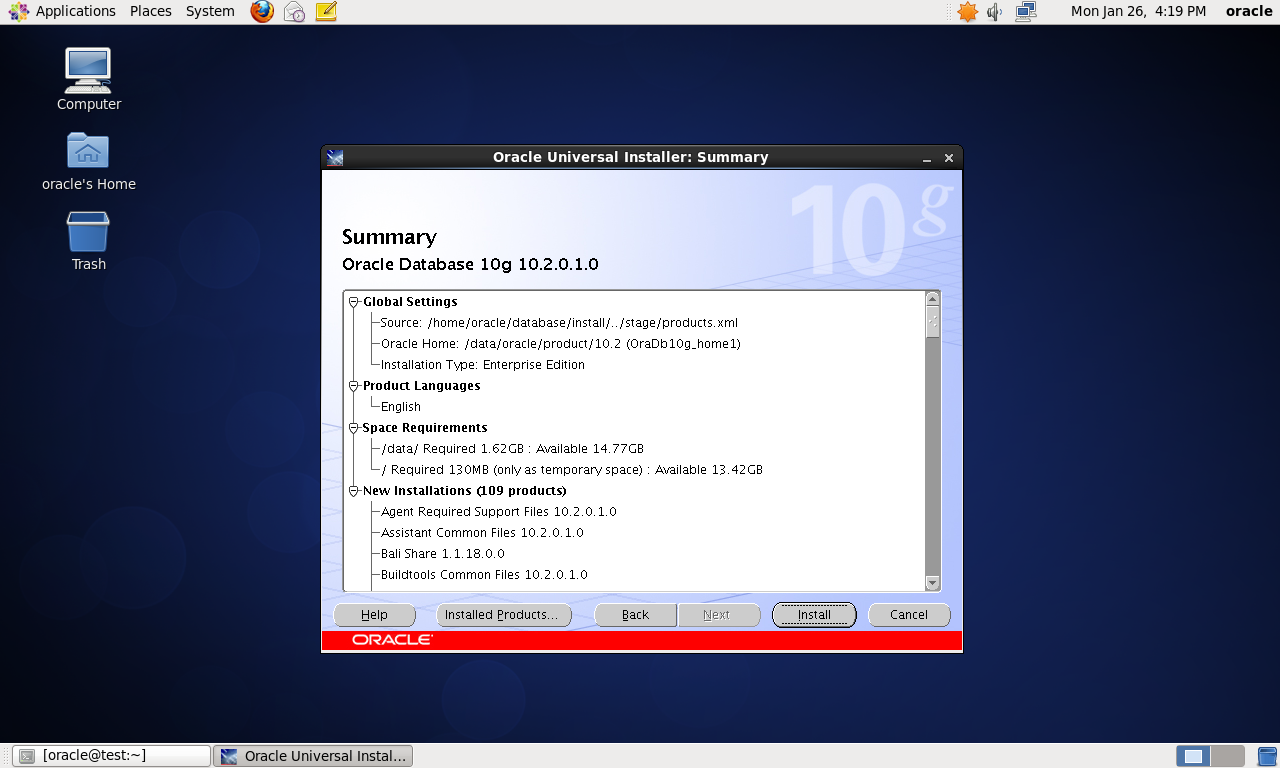Select Bali Share 1.1.18.0.0 row
The width and height of the screenshot is (1280, 768).
442,554
